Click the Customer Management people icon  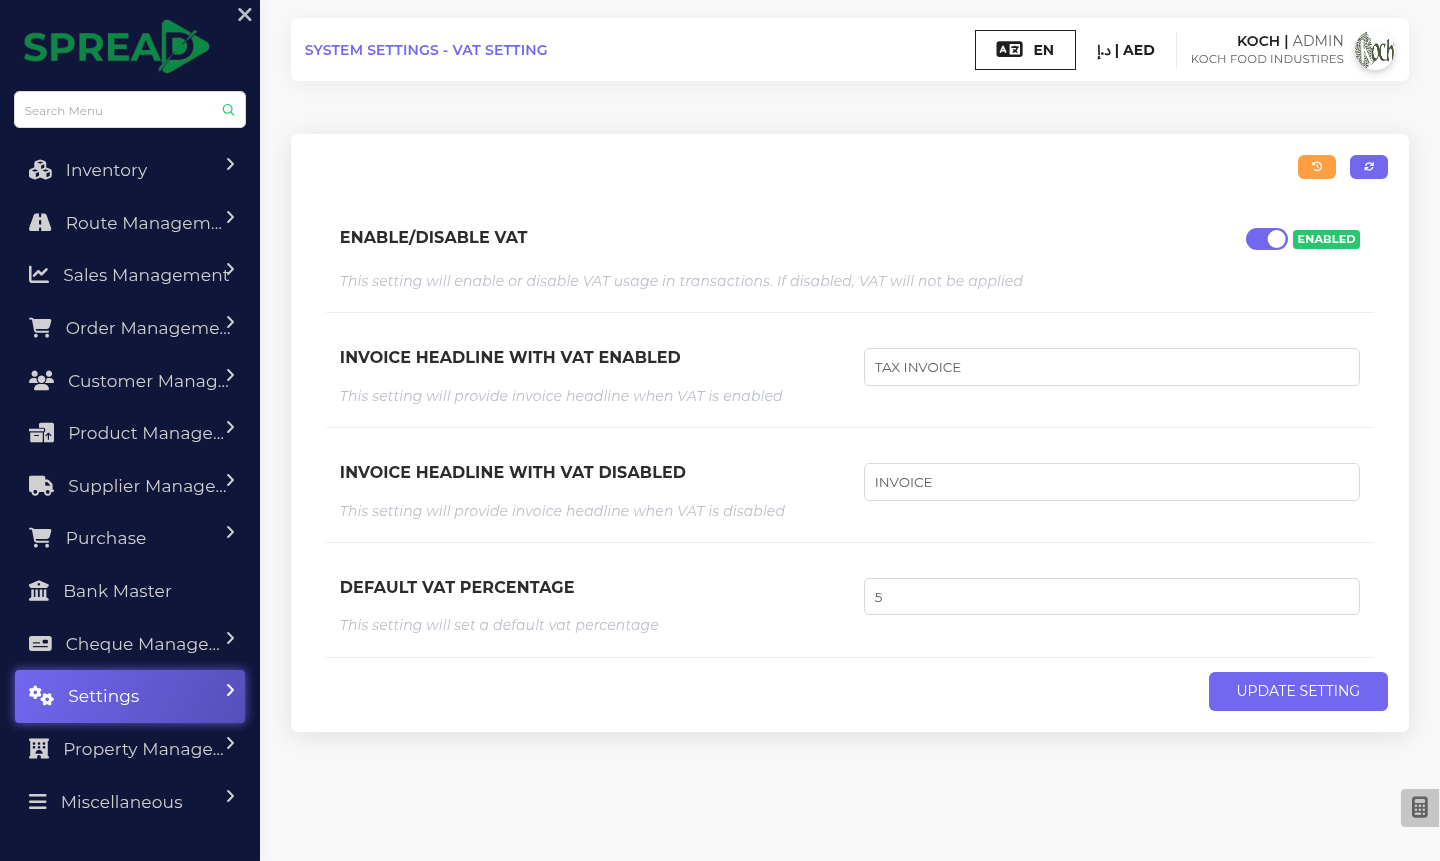point(41,380)
